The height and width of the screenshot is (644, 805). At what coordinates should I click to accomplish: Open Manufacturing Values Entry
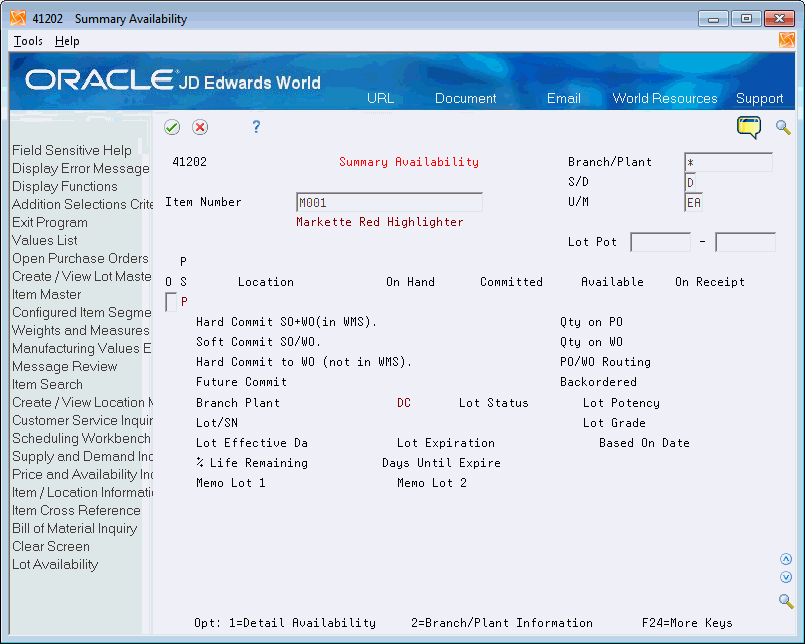tap(82, 348)
